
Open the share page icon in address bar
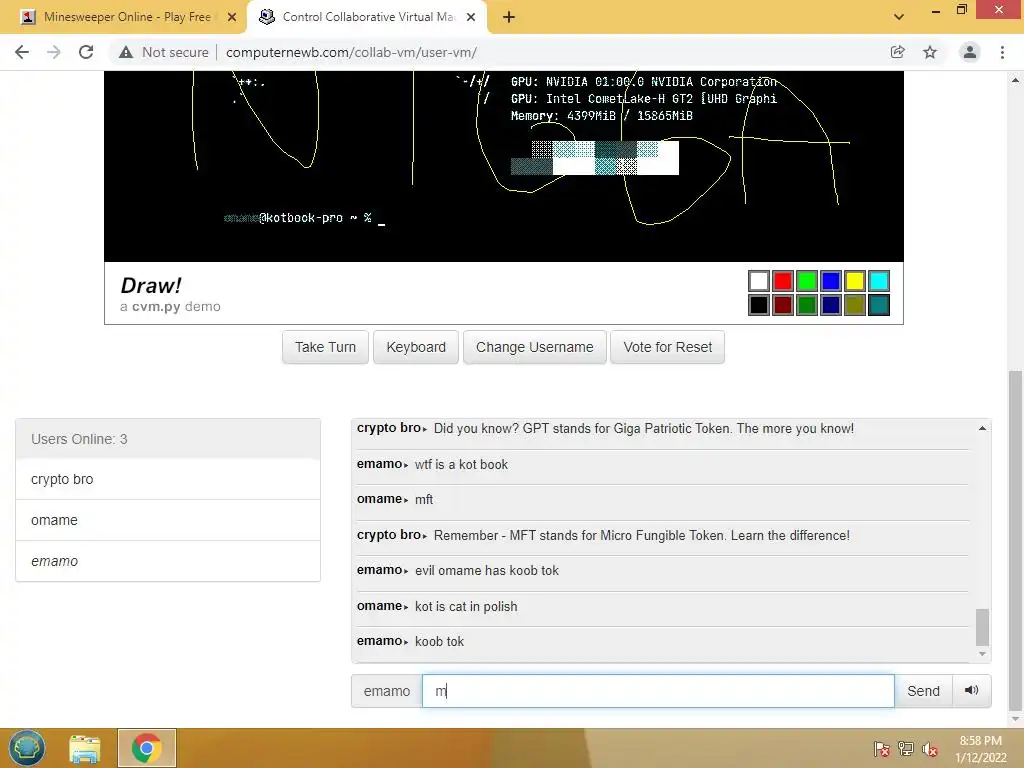pos(898,52)
